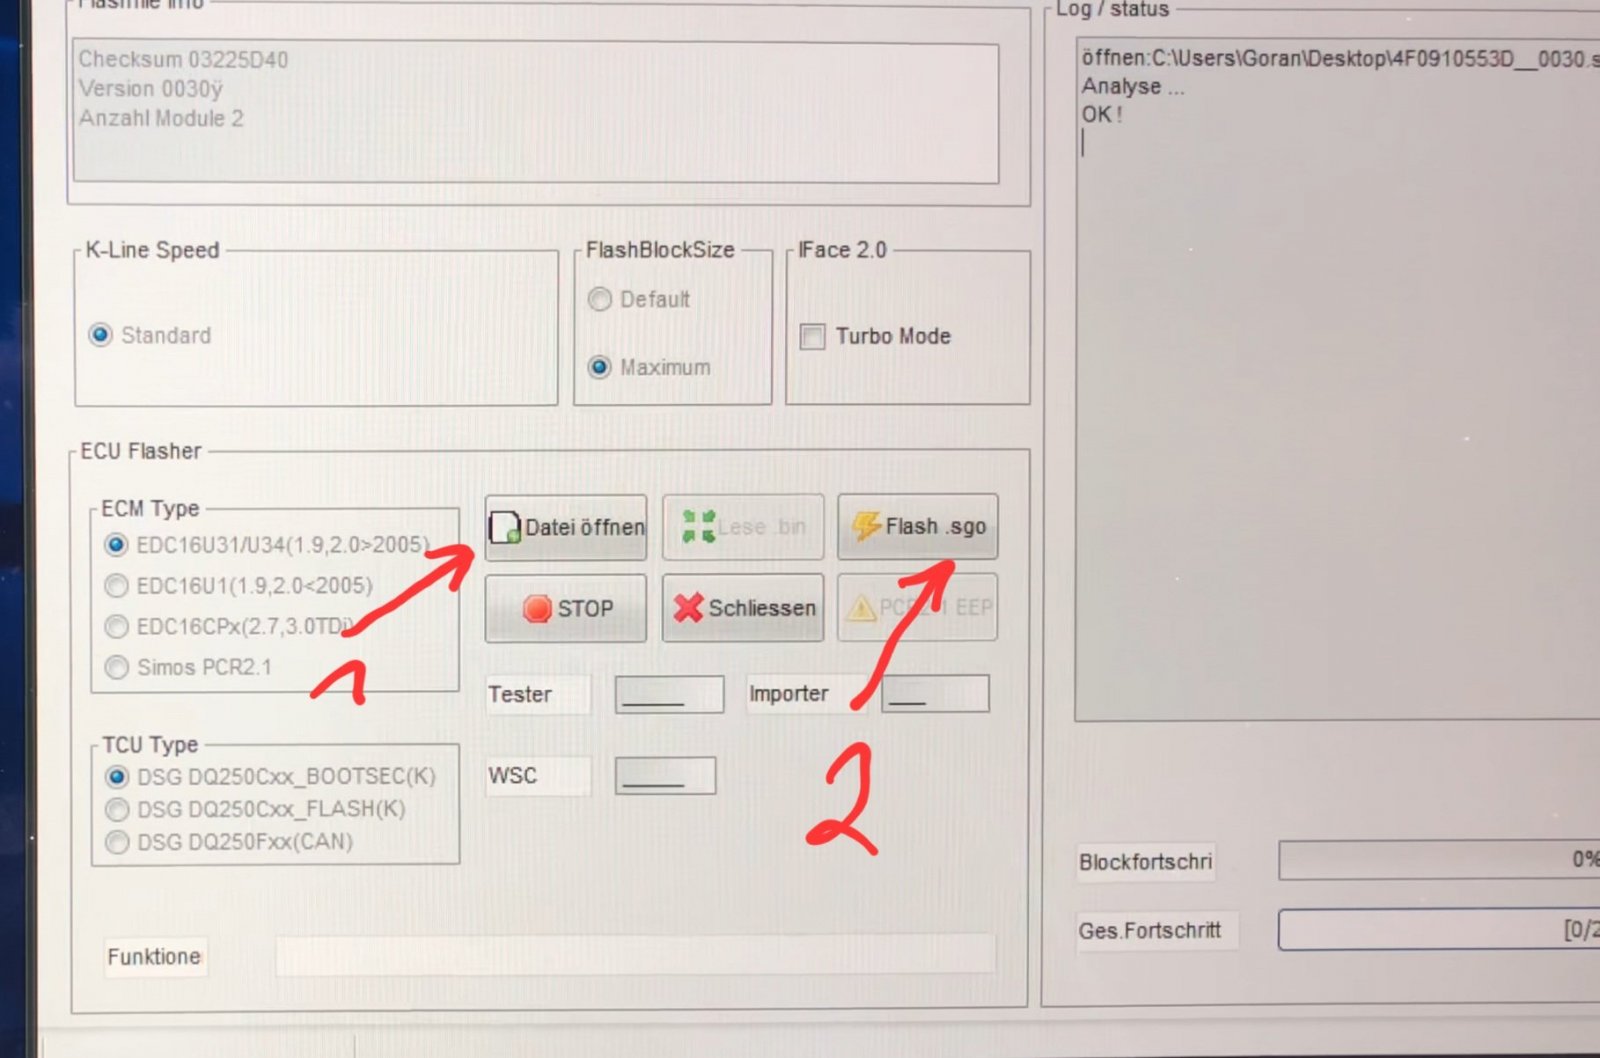Click the WSC input field

click(665, 776)
